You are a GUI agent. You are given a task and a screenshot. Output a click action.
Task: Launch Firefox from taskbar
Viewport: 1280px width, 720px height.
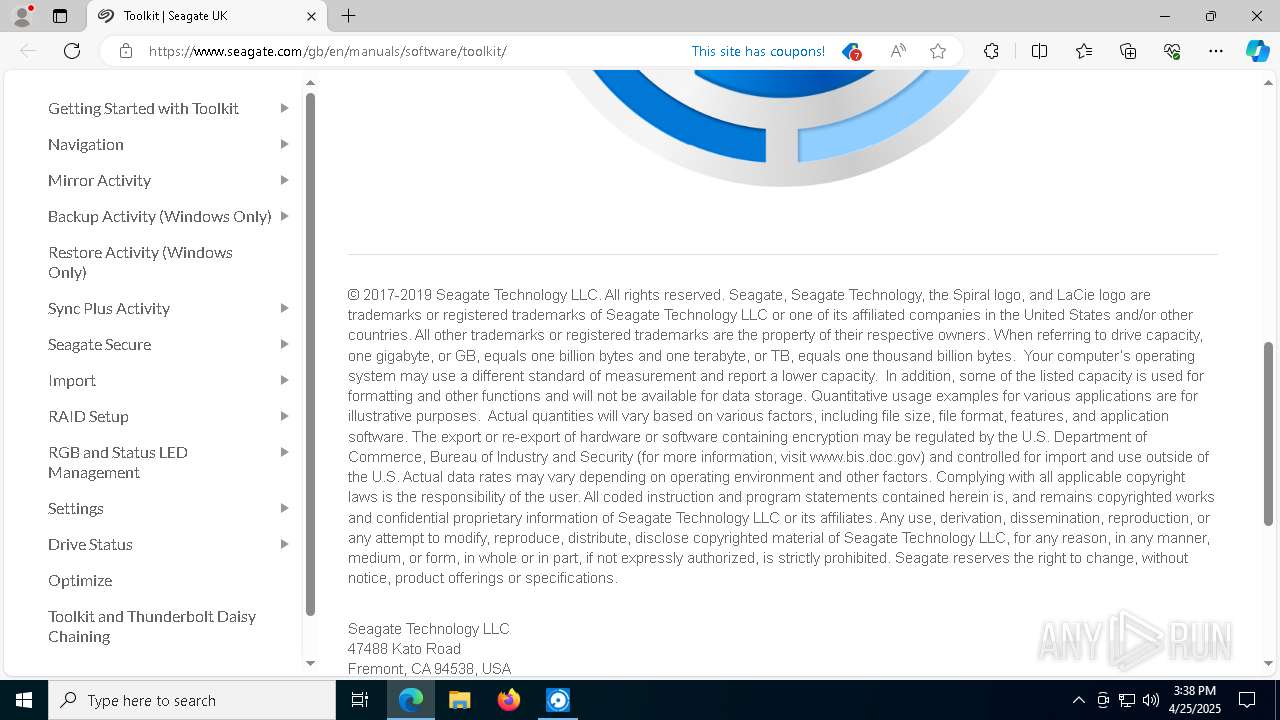point(509,700)
